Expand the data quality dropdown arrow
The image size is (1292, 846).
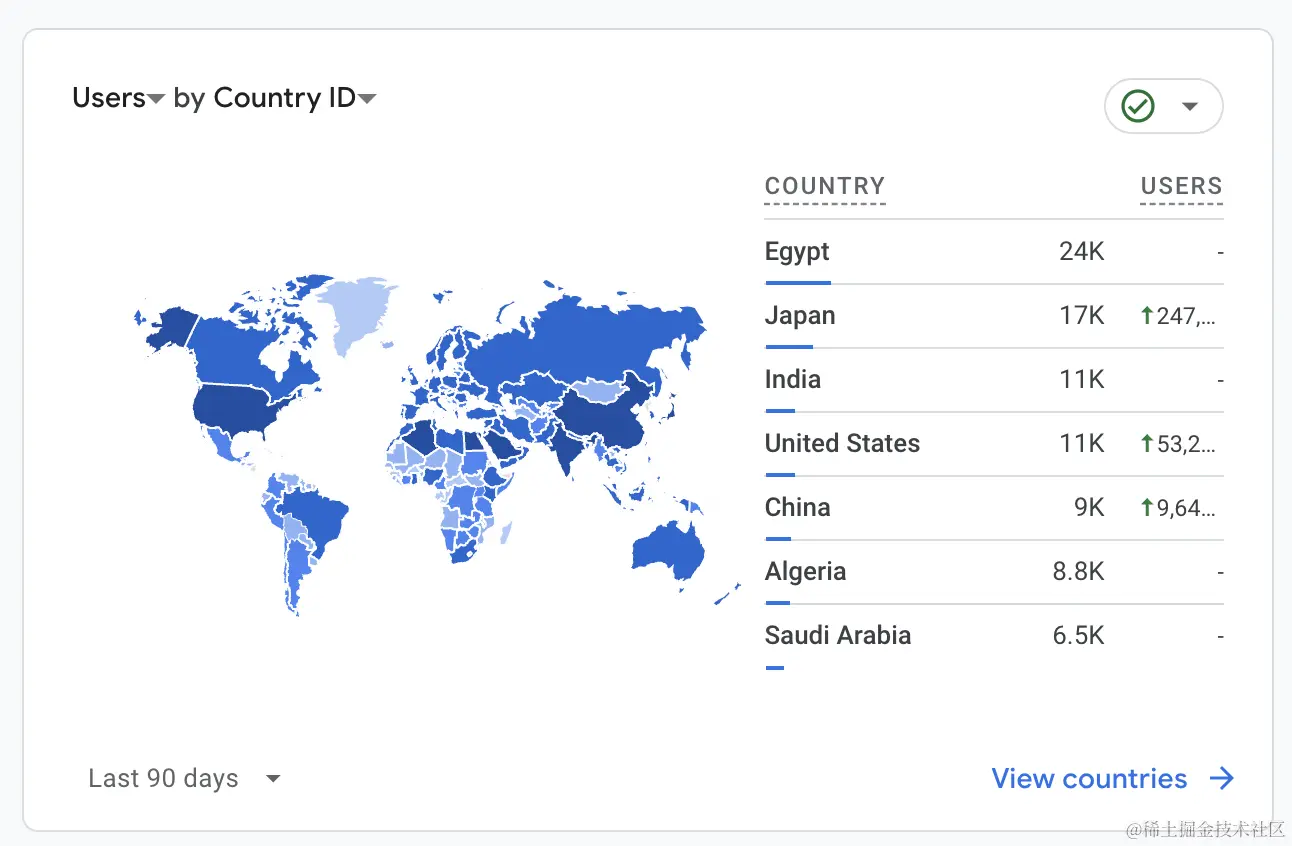click(1190, 106)
